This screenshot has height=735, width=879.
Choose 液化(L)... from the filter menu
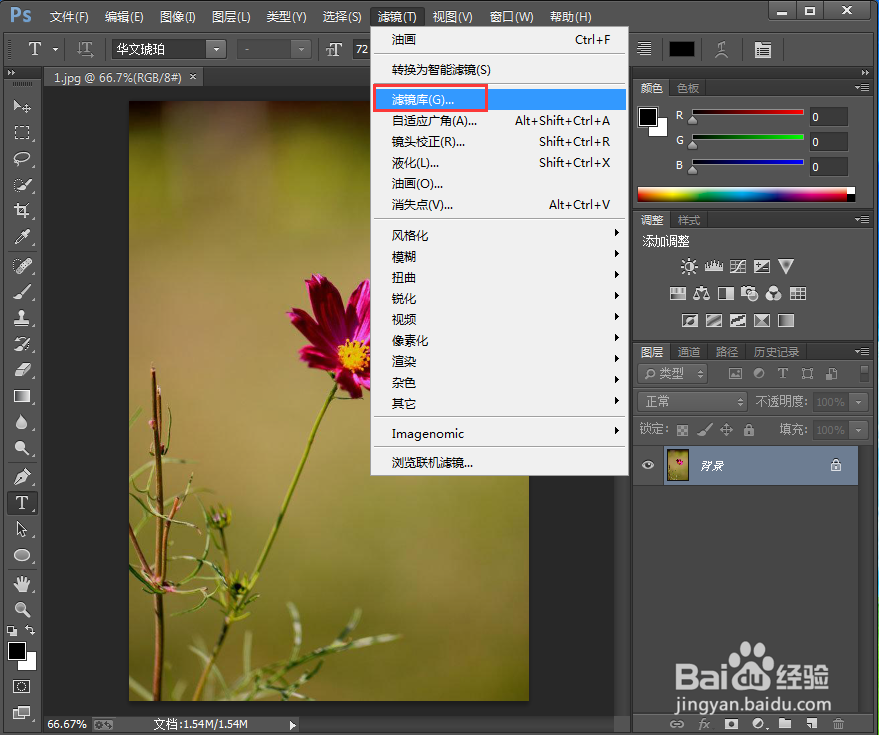[x=499, y=163]
